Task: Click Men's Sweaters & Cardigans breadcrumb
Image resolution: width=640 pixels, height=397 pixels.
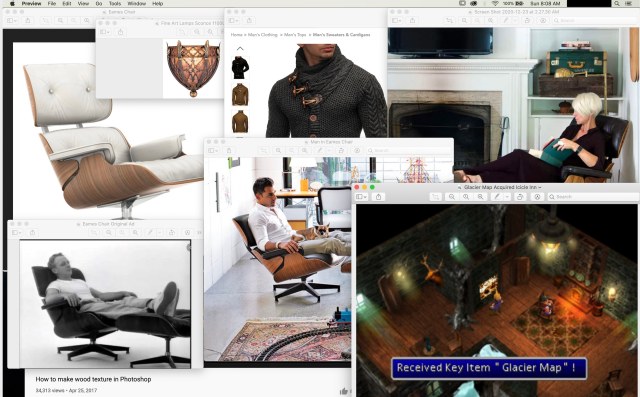Action: coord(342,35)
